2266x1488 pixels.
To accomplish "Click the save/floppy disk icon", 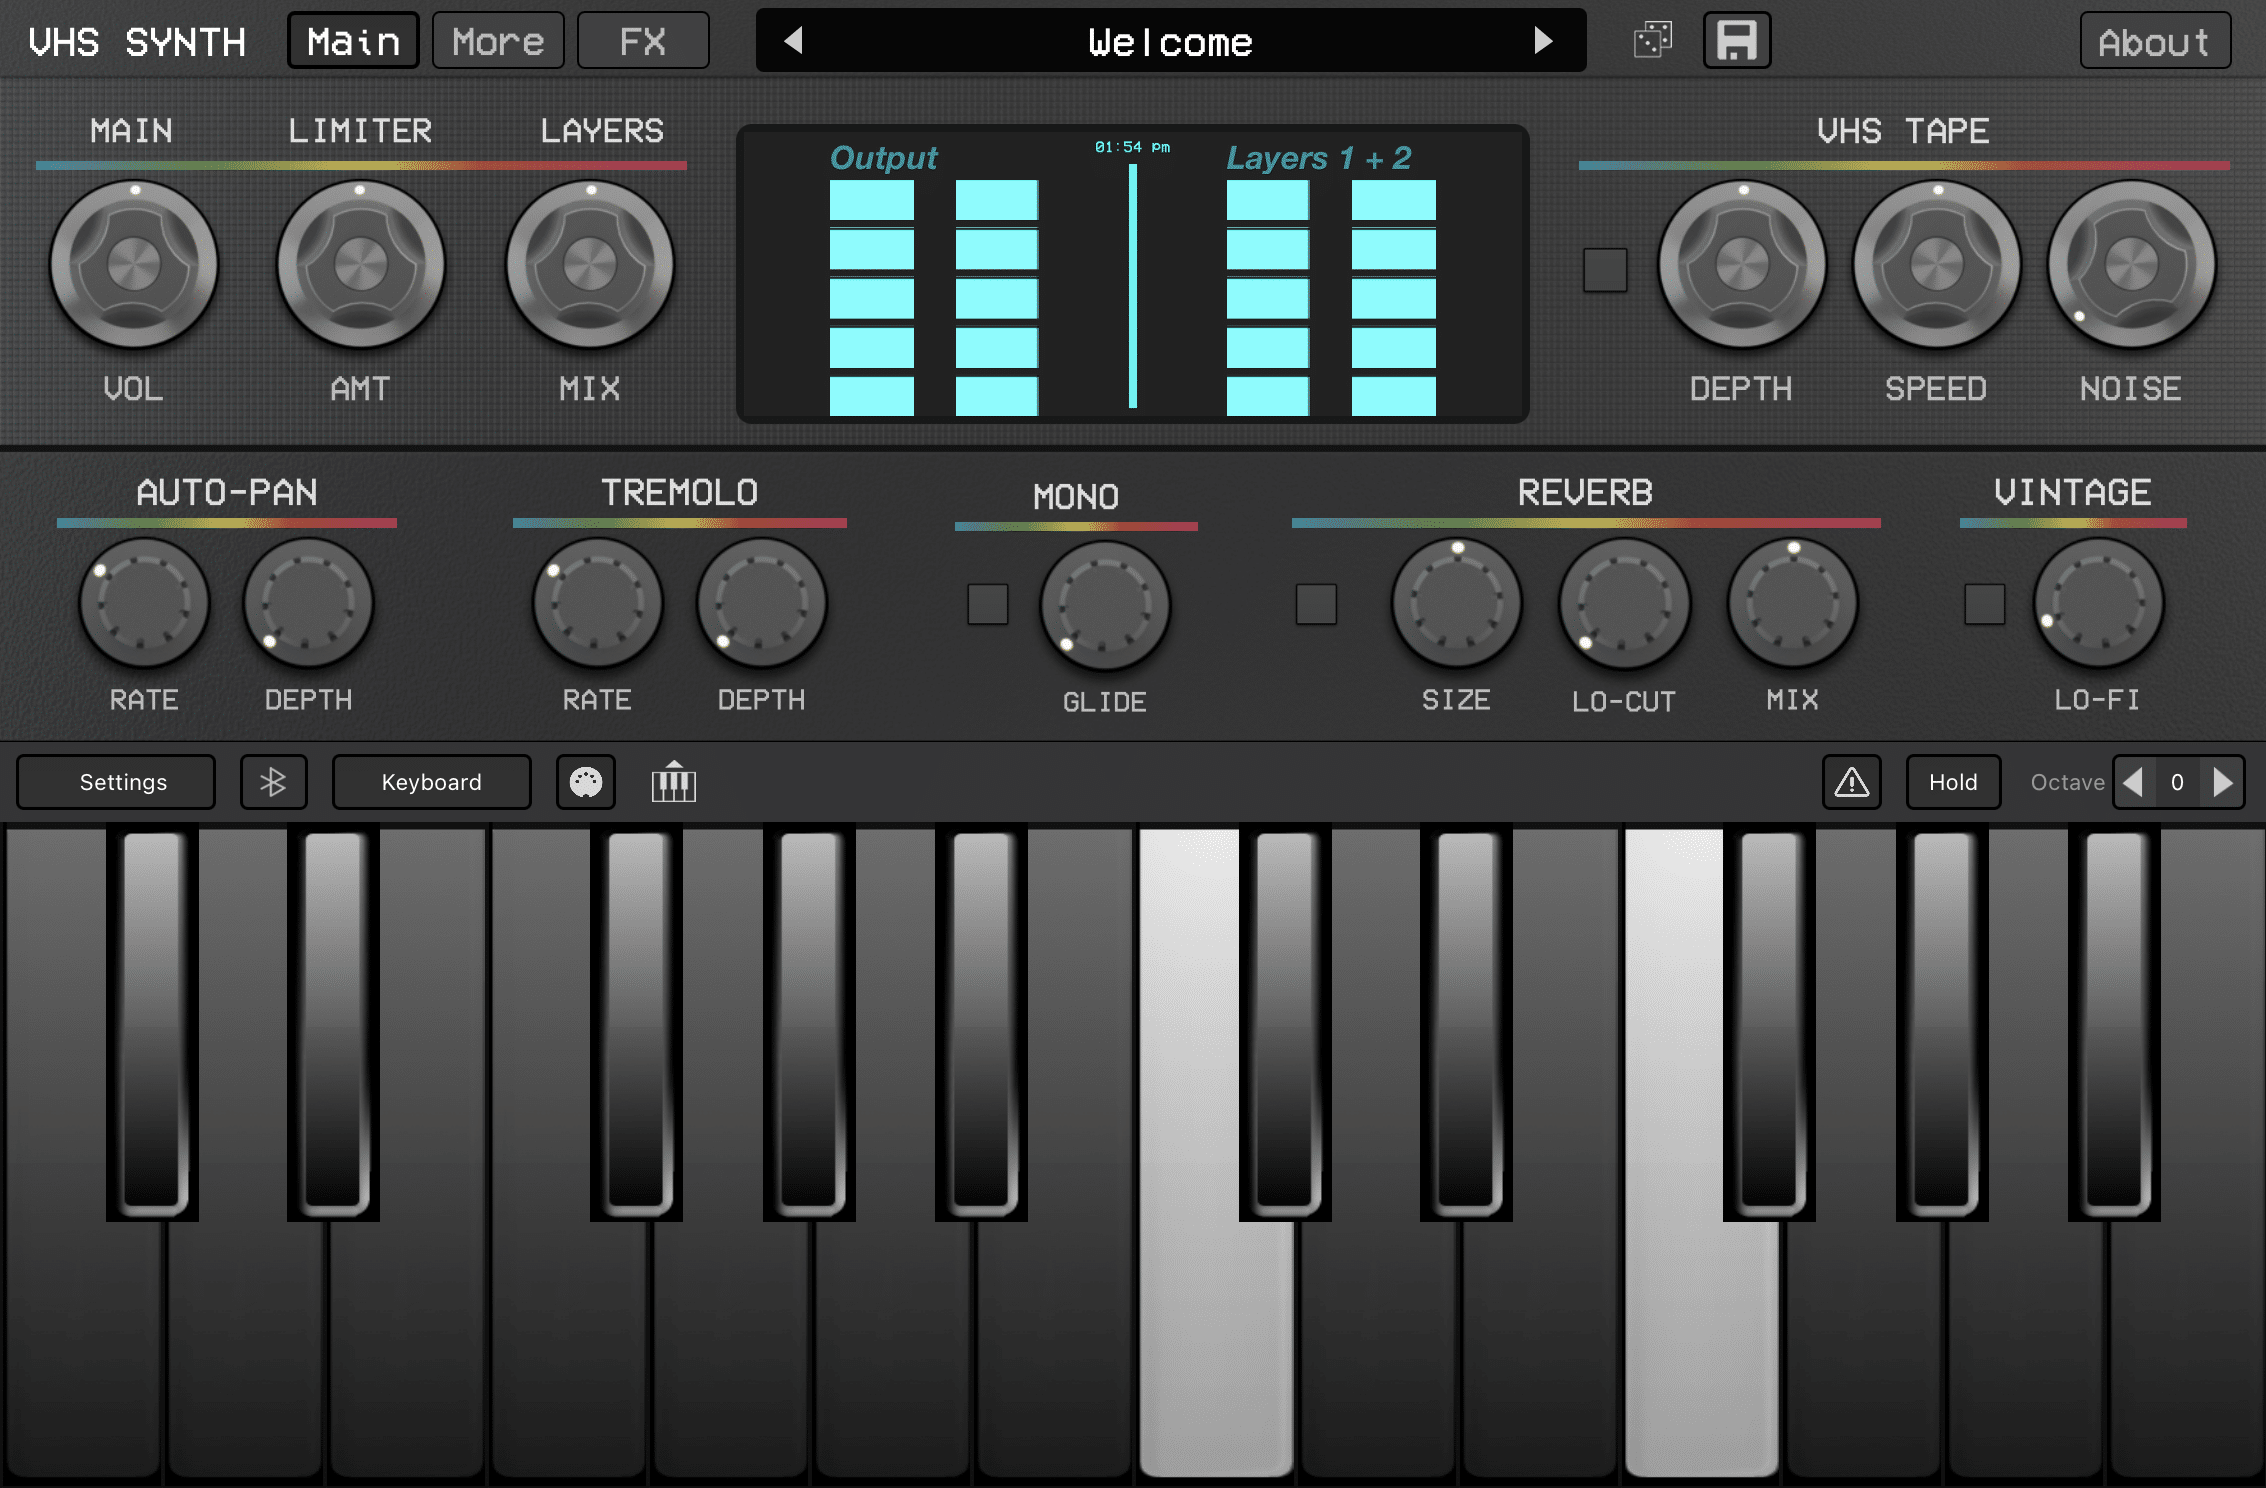I will pos(1736,42).
